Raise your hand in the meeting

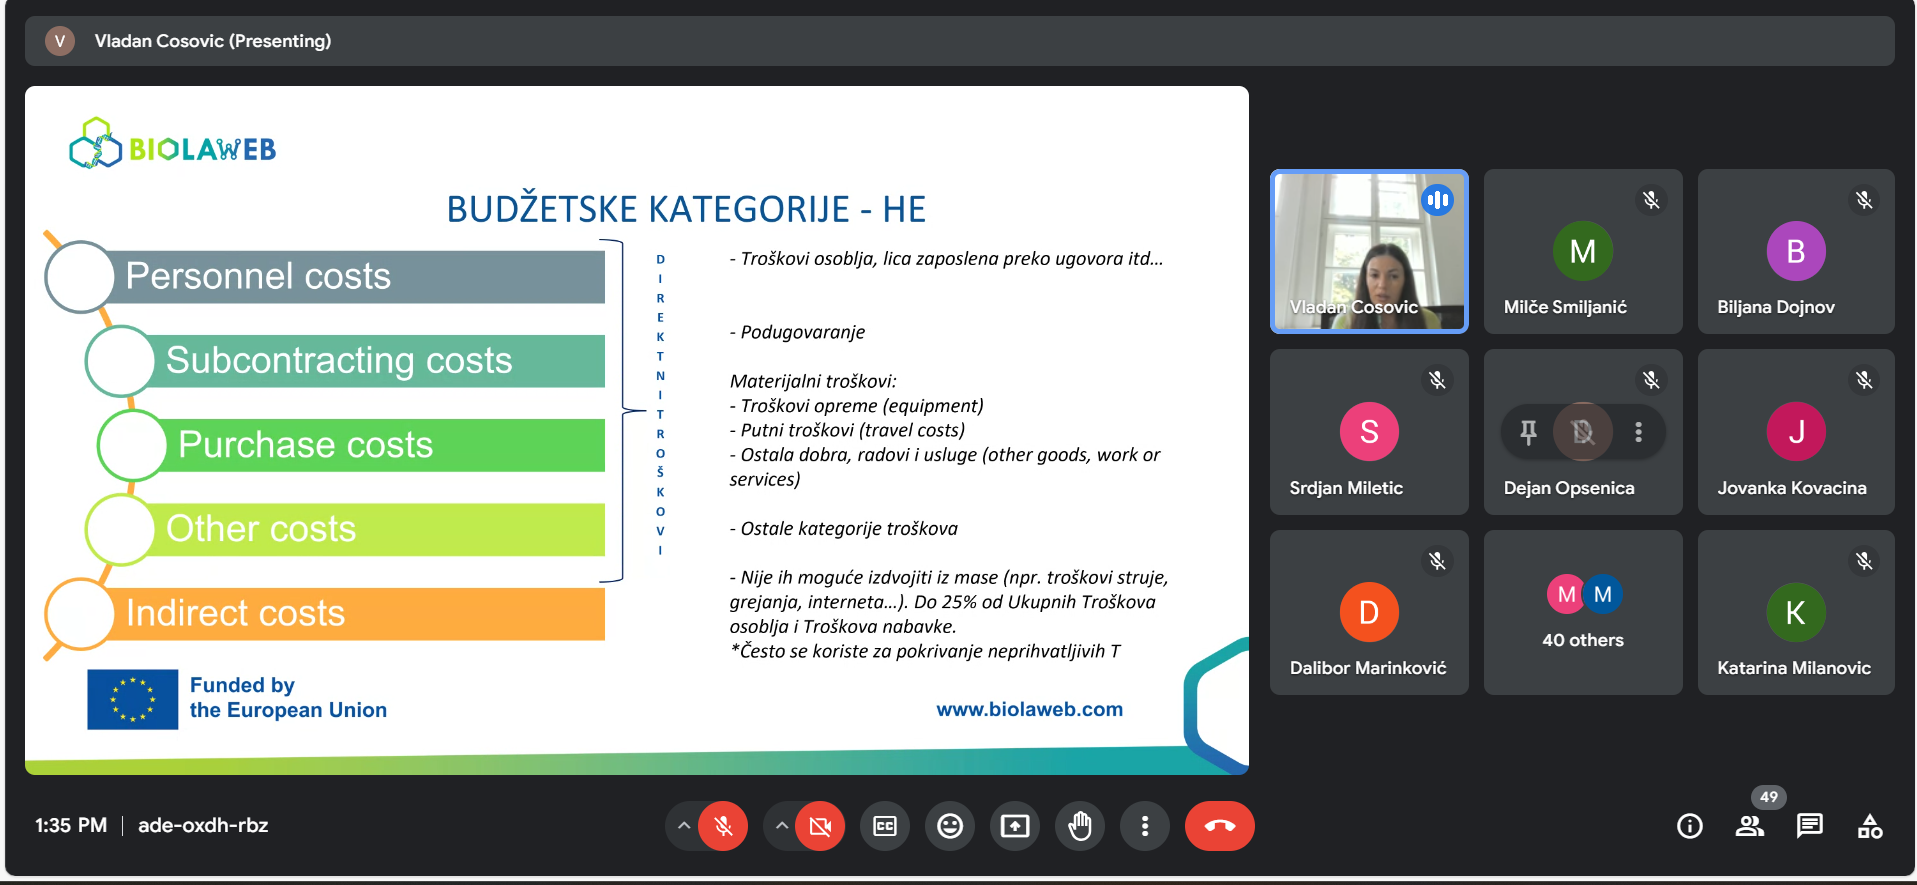pos(1080,826)
